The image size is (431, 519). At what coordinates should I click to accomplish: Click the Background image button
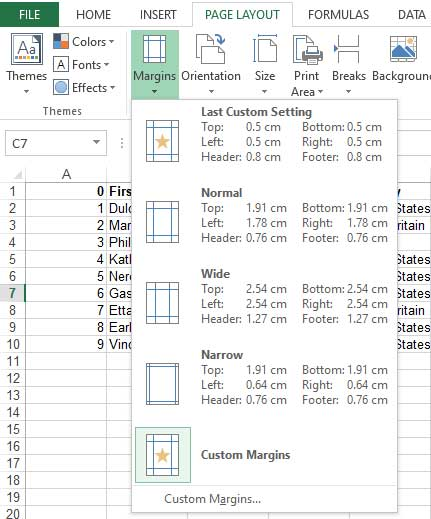click(402, 58)
